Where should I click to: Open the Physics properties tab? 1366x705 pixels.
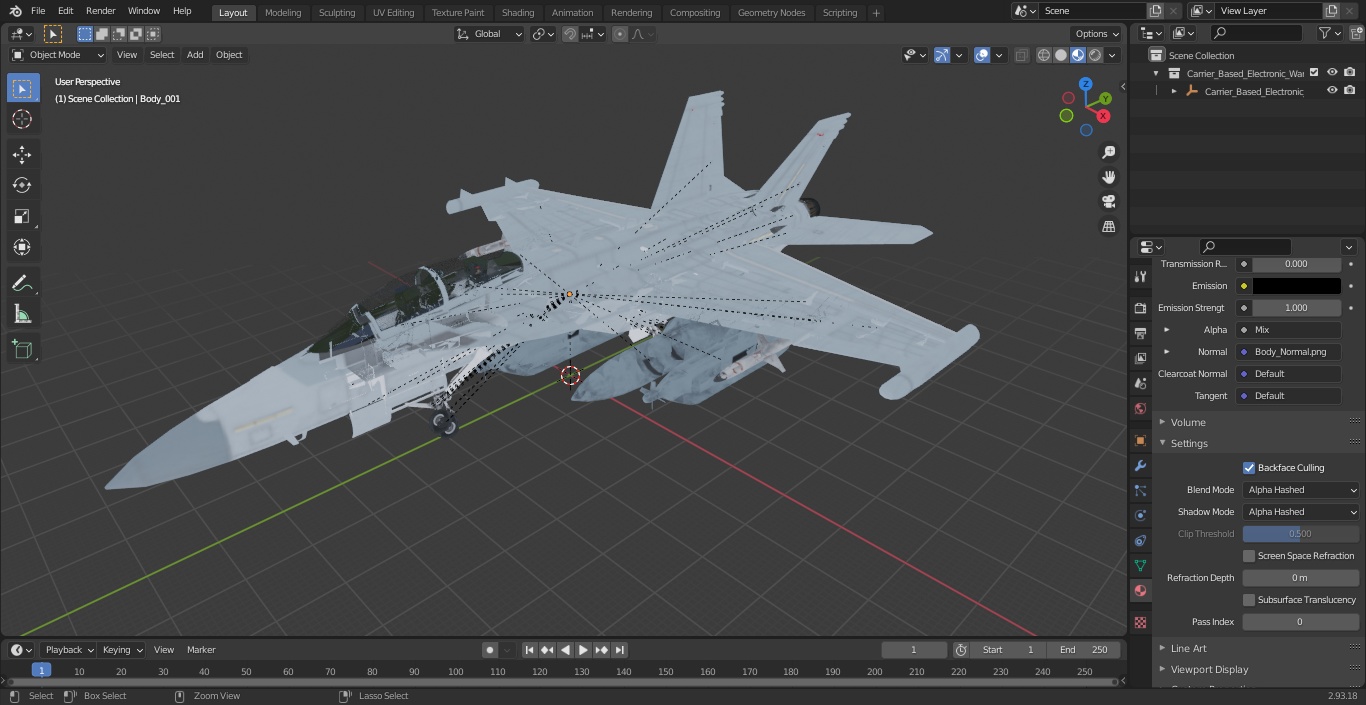pyautogui.click(x=1140, y=515)
